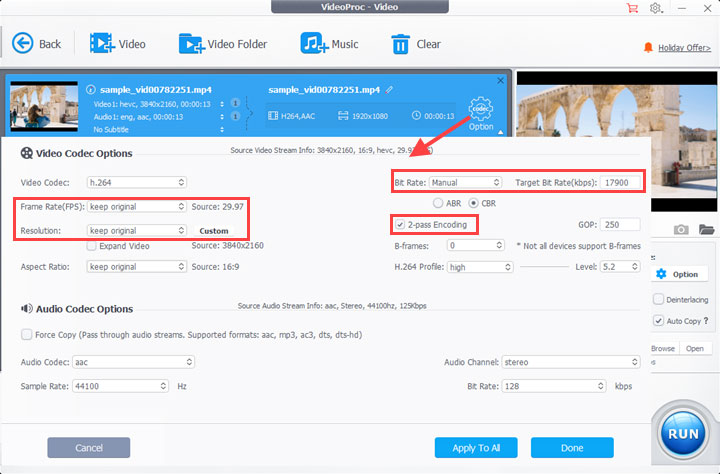Click the H264,AAC output format text
Screen dimensions: 720x474
point(298,116)
